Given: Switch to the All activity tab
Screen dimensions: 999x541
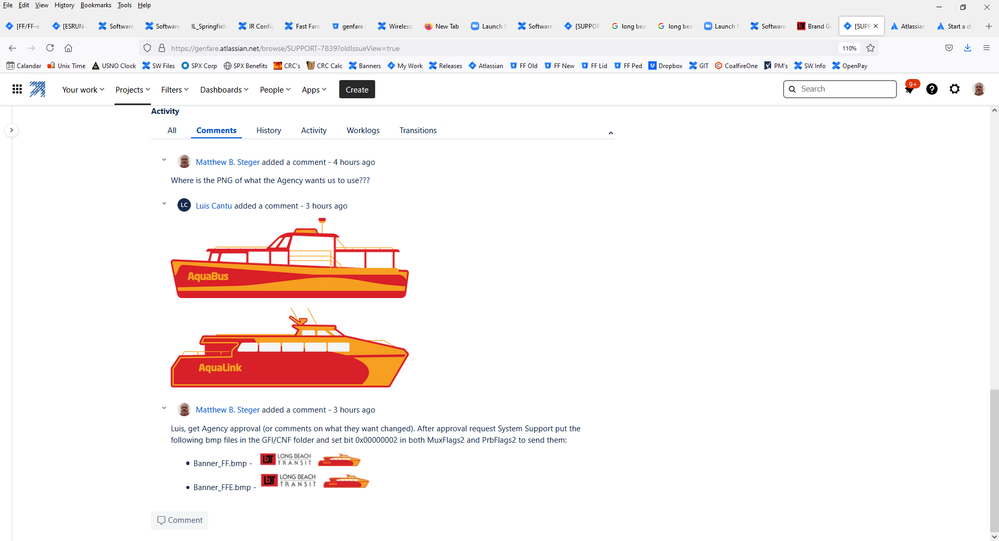Looking at the screenshot, I should click(172, 130).
